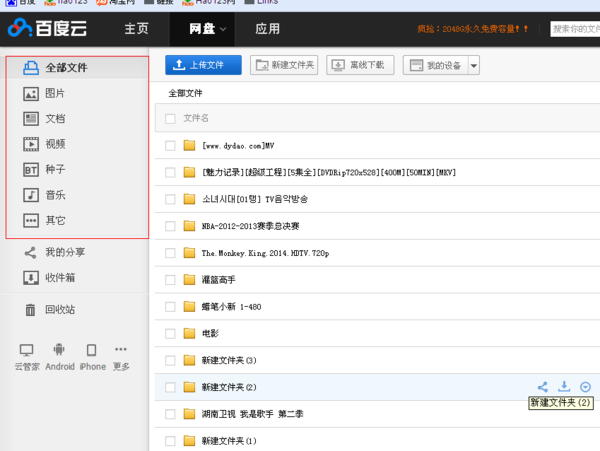
Task: Click download icon on 新建文件夹(2) row
Action: click(x=564, y=387)
